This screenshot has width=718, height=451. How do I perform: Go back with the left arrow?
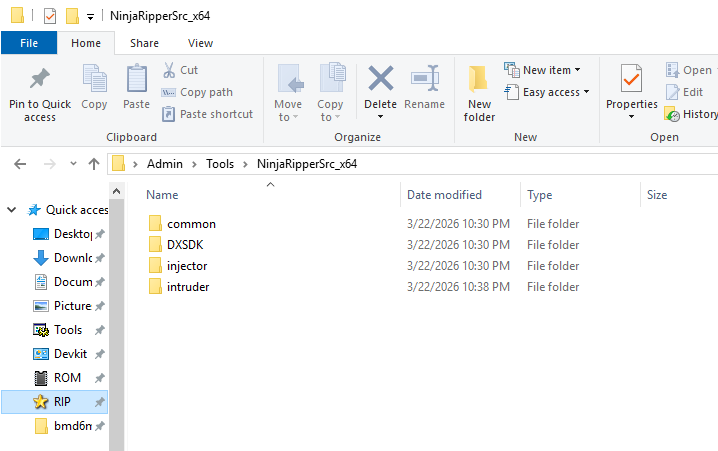(x=20, y=164)
